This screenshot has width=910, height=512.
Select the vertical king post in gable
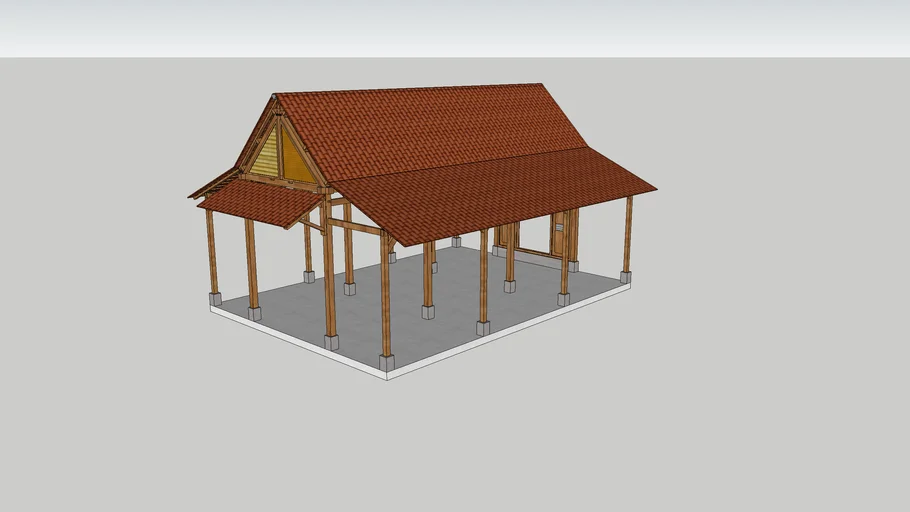click(x=280, y=150)
